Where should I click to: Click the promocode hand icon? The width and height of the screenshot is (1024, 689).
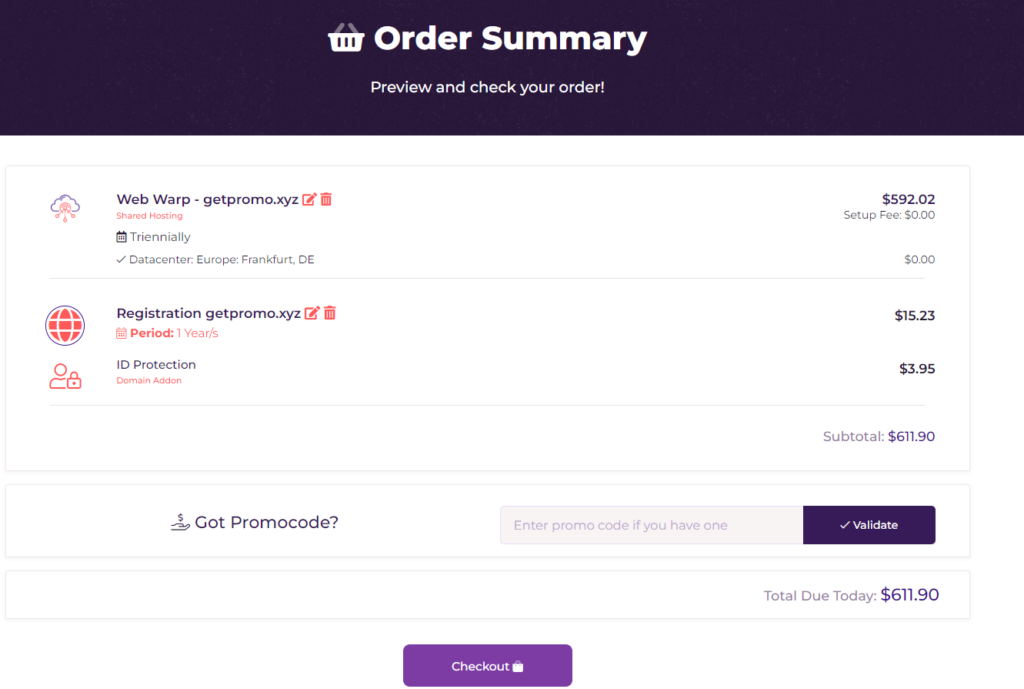pos(179,521)
